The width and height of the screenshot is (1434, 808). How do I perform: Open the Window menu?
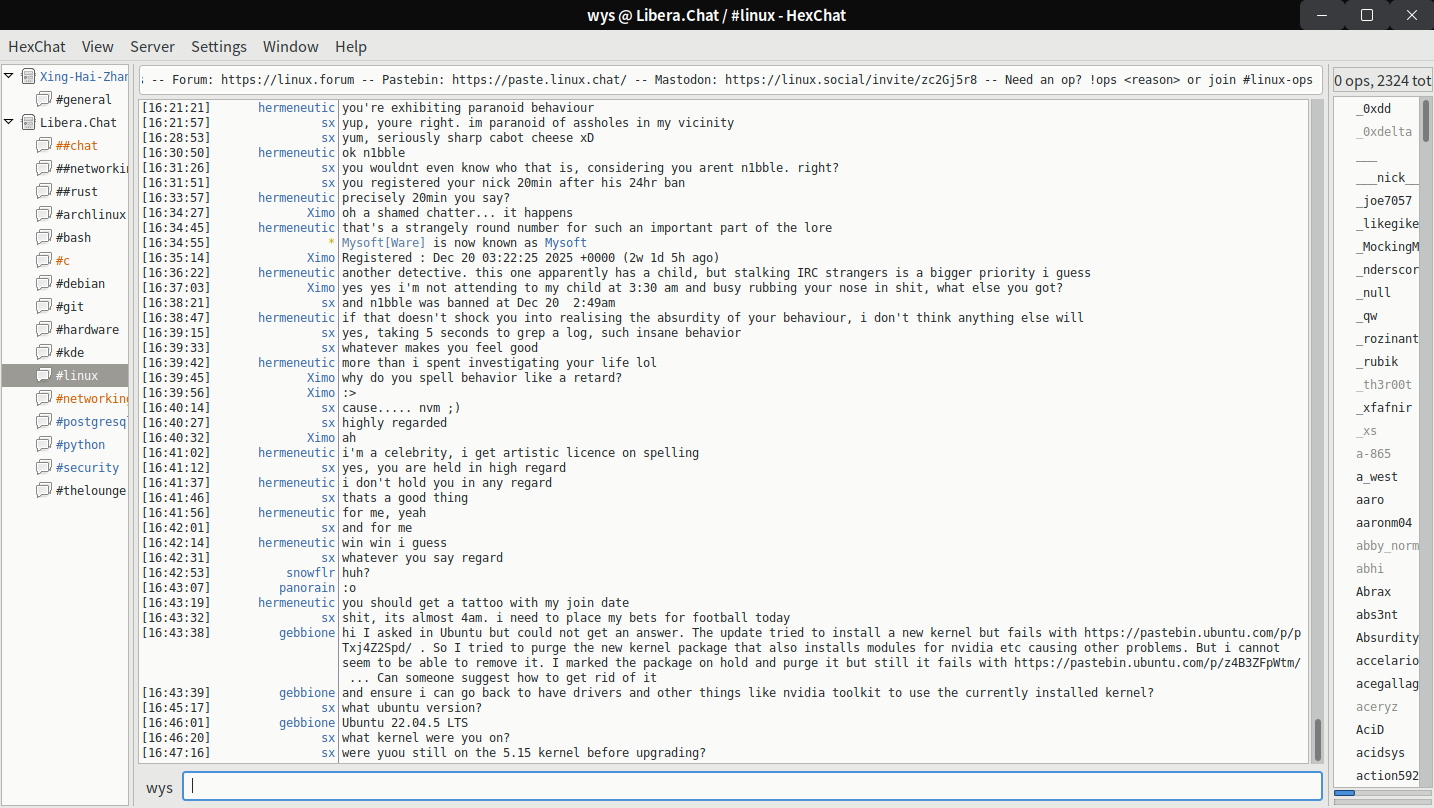click(290, 46)
